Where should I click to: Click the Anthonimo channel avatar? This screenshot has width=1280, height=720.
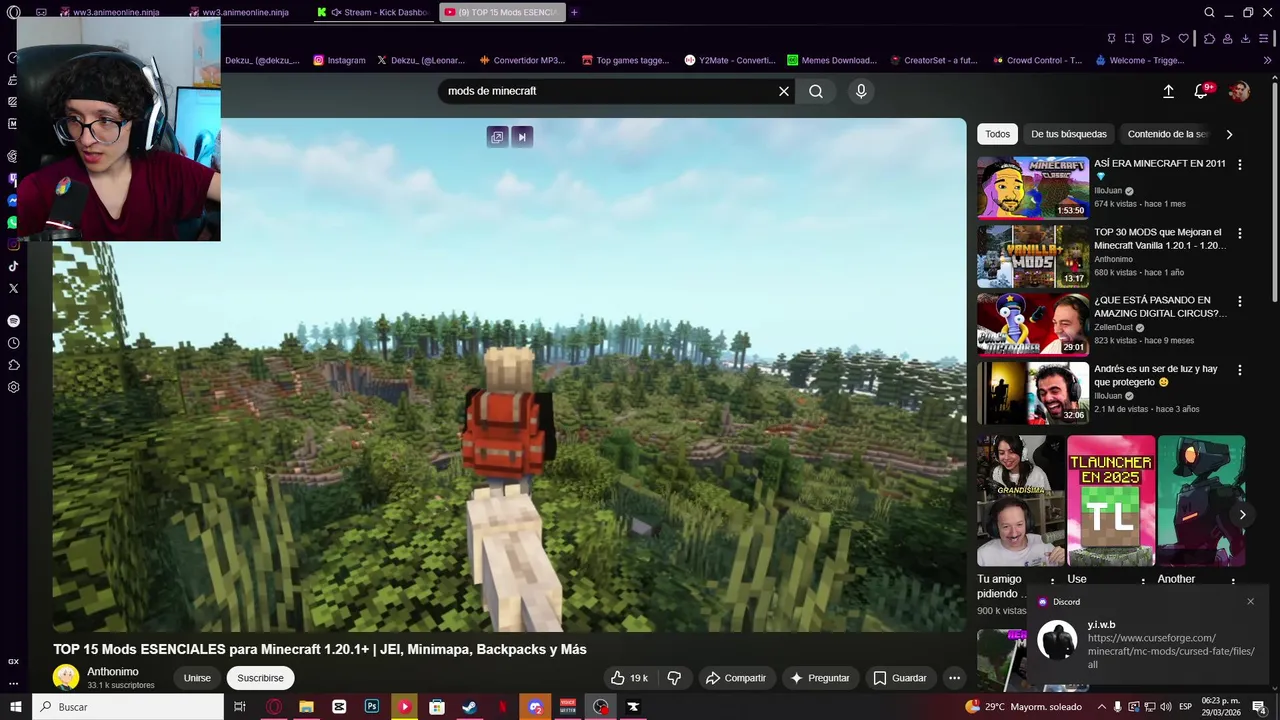(x=66, y=678)
